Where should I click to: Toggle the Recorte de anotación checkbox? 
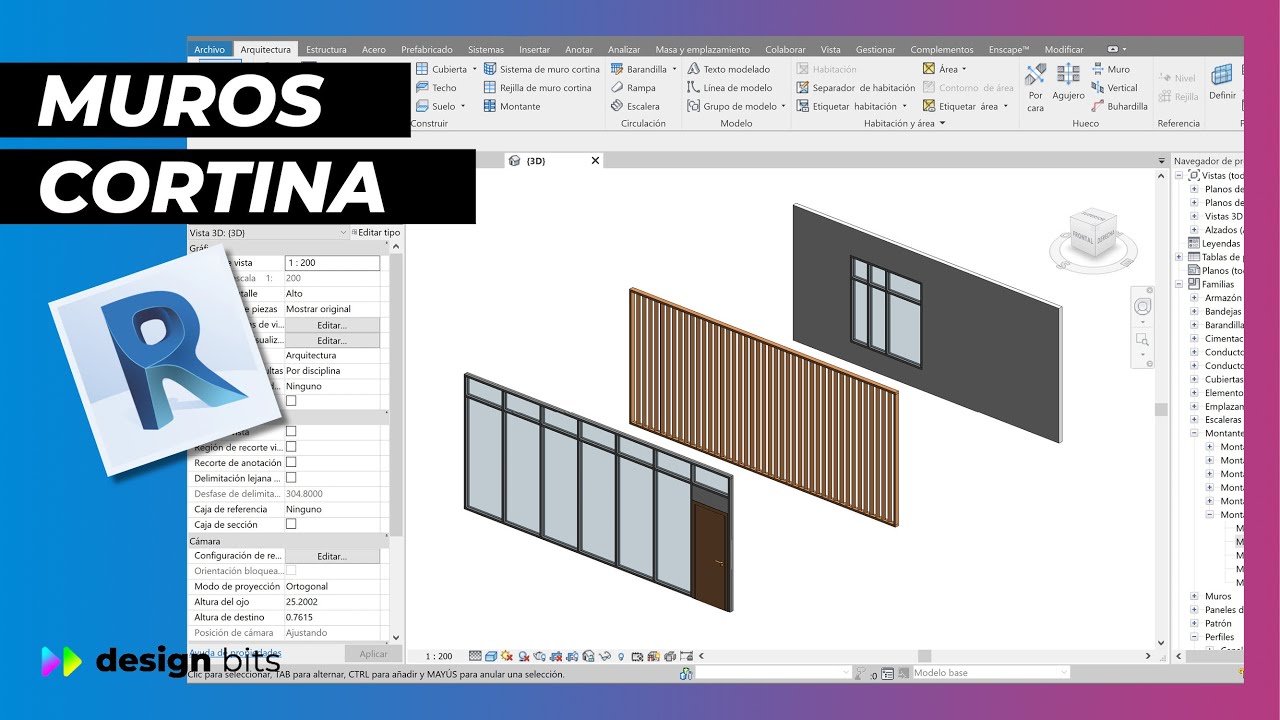[x=291, y=463]
